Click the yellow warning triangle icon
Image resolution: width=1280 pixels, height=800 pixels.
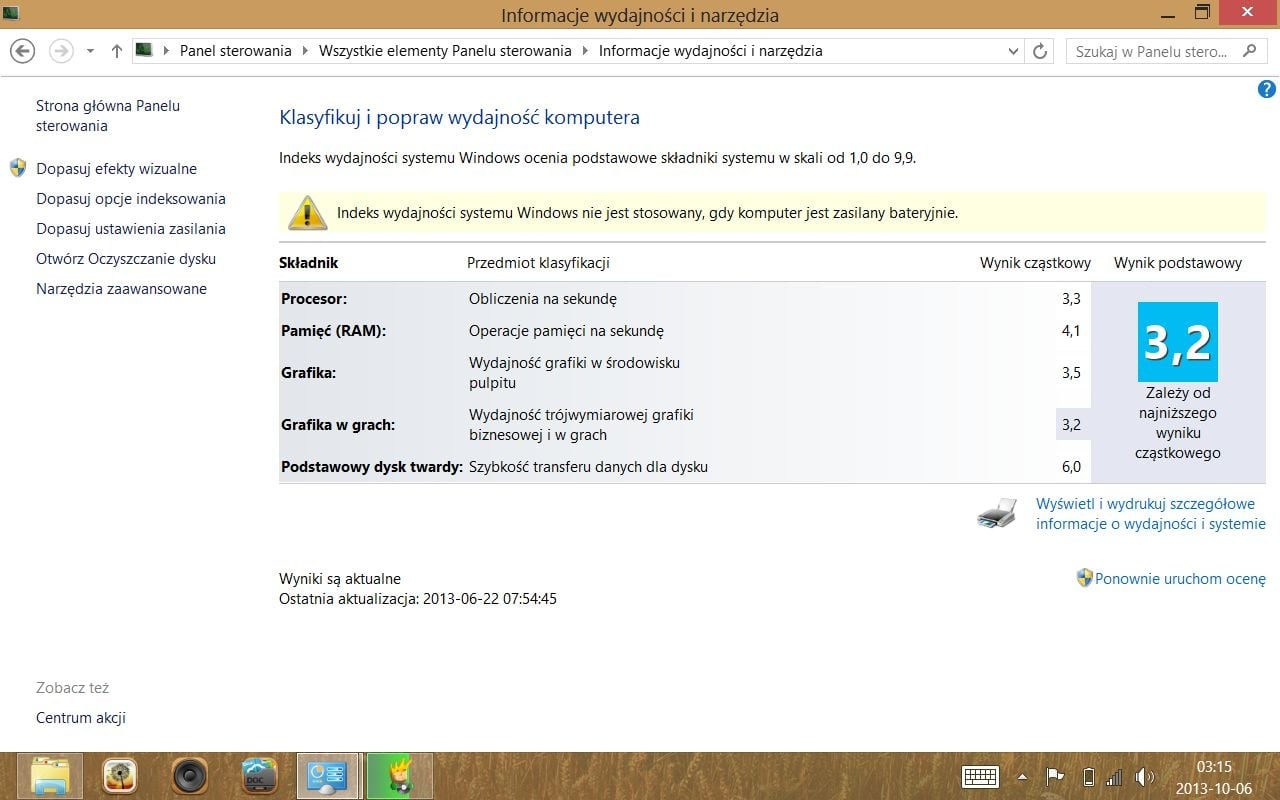[x=307, y=212]
